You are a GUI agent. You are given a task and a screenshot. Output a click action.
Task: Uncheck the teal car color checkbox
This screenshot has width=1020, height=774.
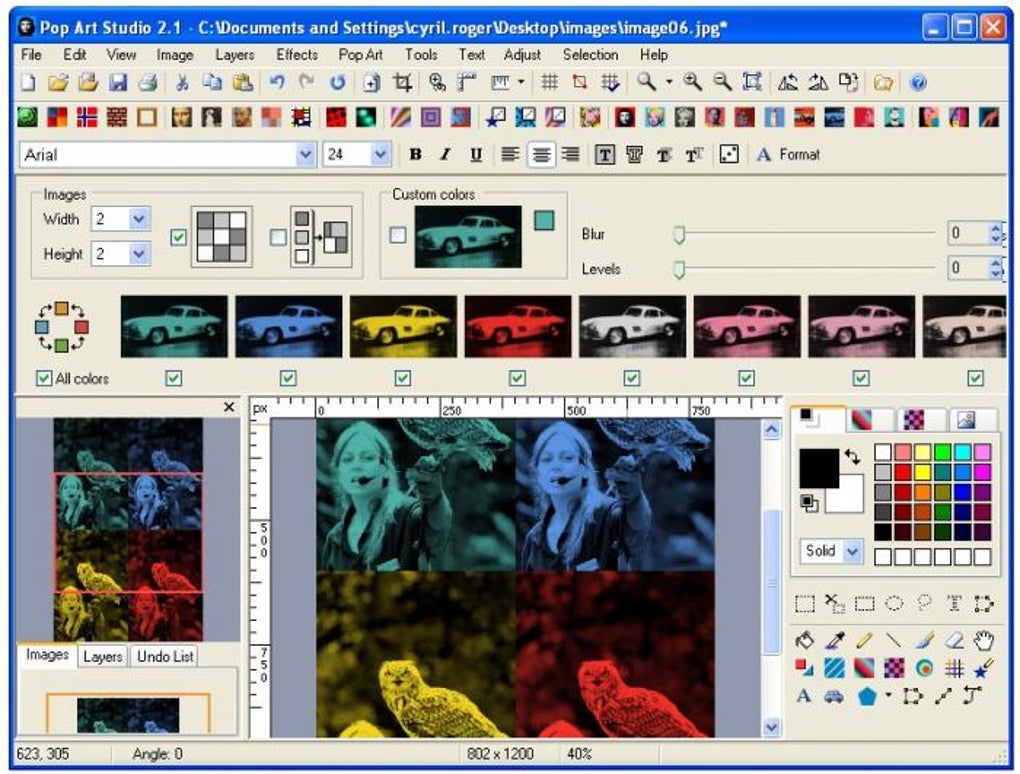pyautogui.click(x=174, y=379)
